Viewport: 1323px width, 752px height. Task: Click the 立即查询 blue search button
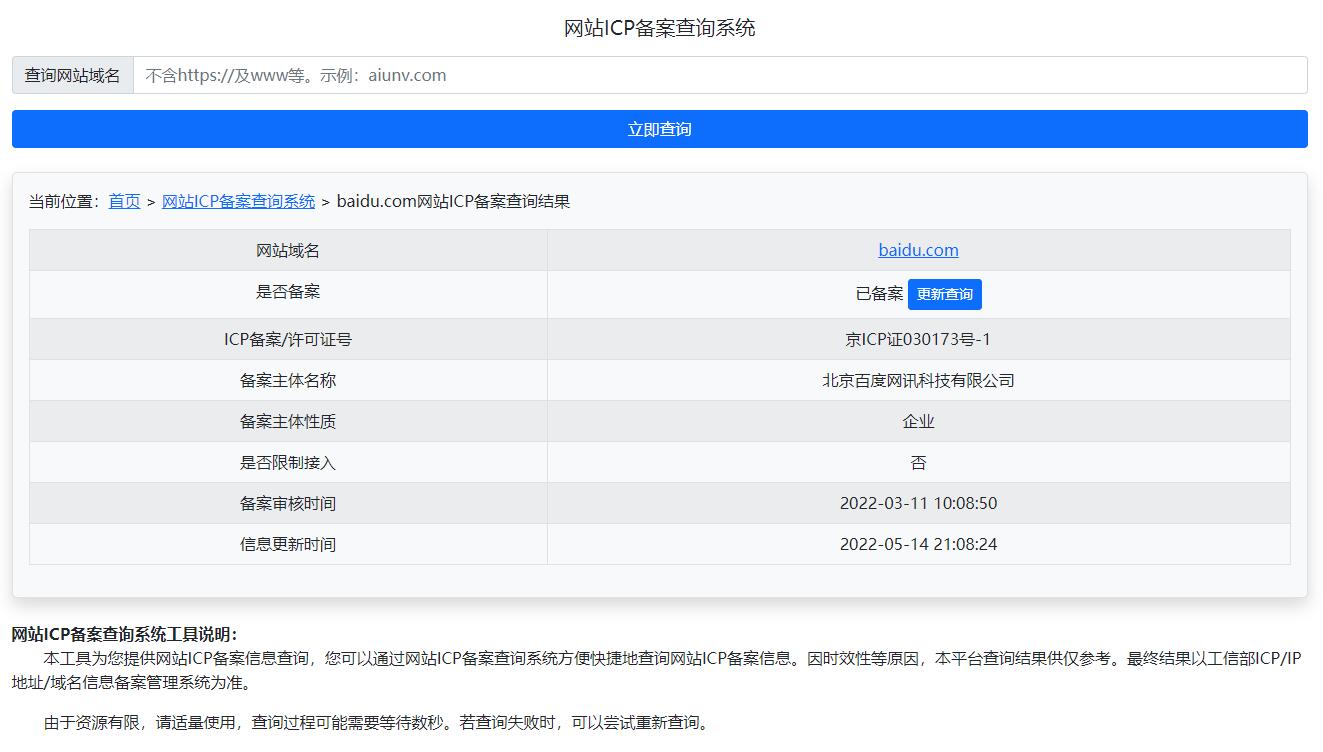[x=660, y=128]
